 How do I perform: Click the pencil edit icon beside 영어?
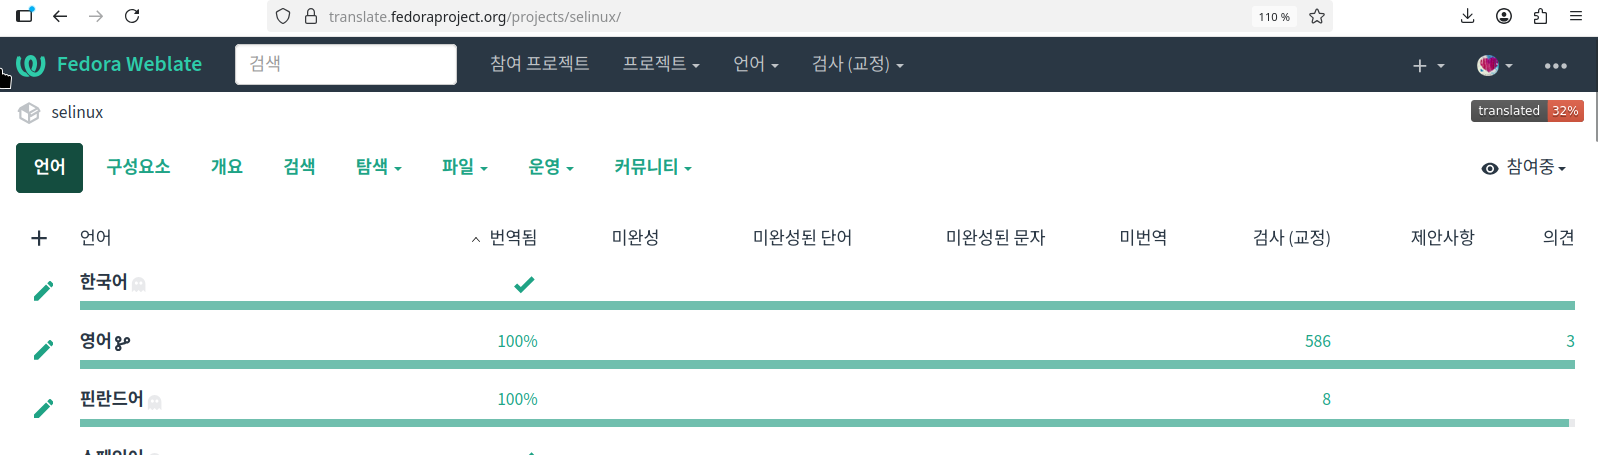[43, 350]
